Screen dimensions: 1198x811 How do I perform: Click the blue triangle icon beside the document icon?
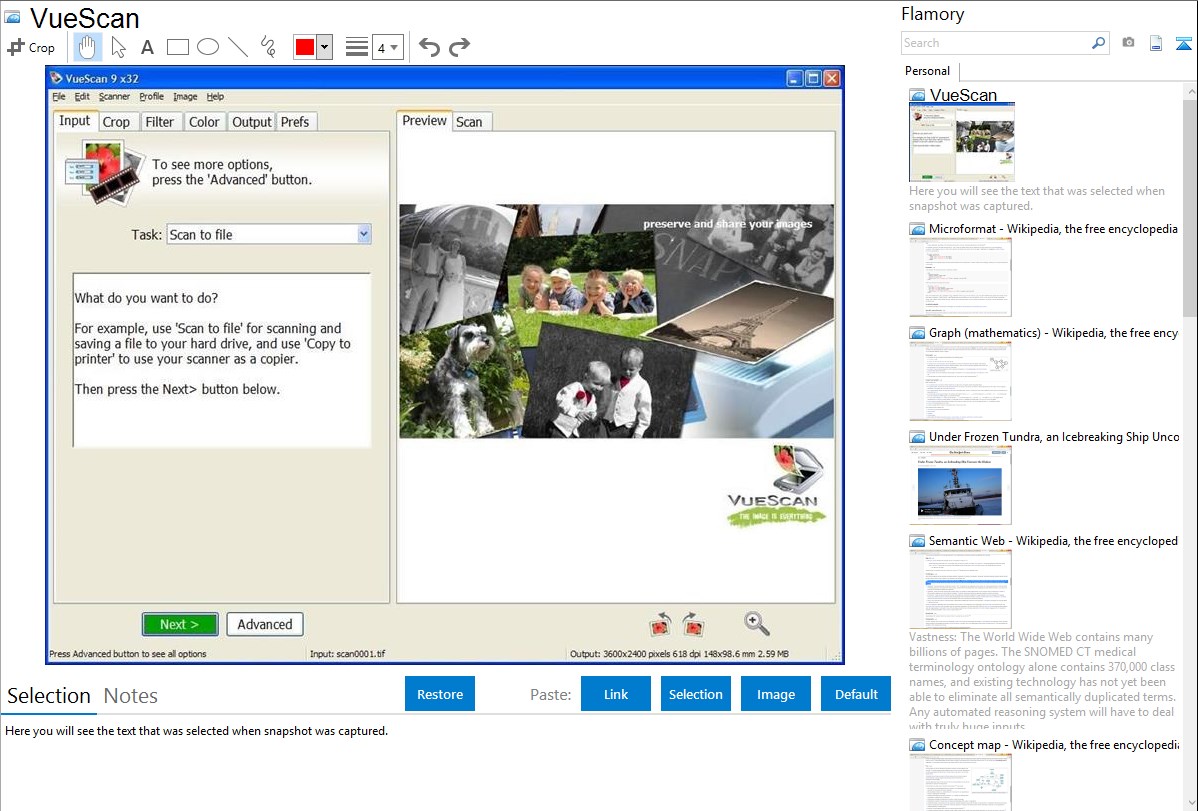pyautogui.click(x=1183, y=43)
